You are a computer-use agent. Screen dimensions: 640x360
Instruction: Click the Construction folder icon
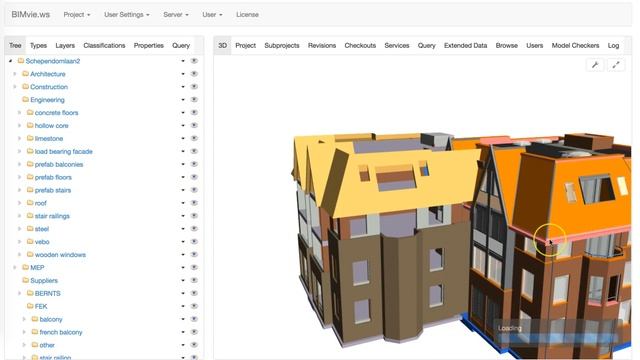25,87
